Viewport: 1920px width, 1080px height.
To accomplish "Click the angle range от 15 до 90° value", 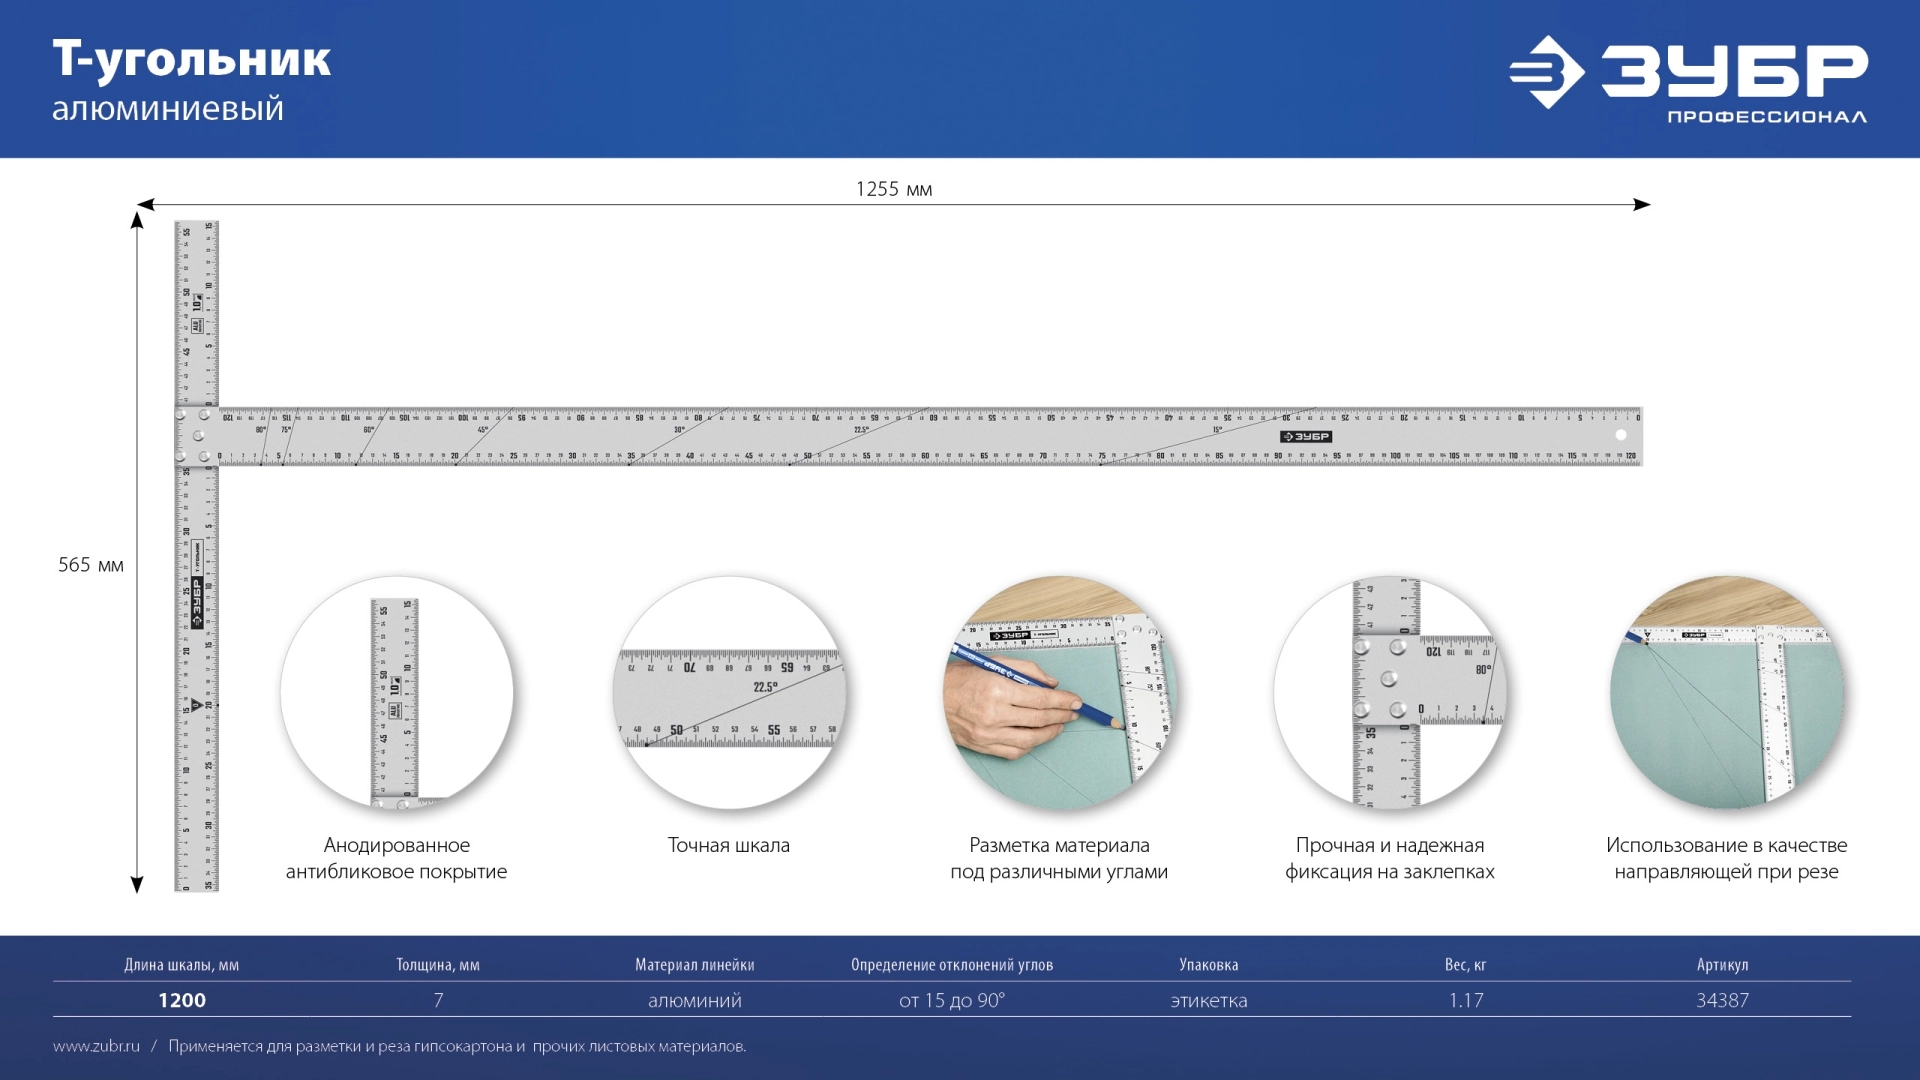I will pyautogui.click(x=951, y=1000).
